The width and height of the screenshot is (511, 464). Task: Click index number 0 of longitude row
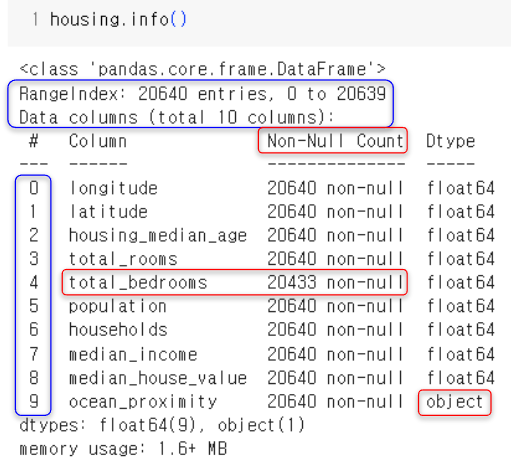pyautogui.click(x=34, y=188)
